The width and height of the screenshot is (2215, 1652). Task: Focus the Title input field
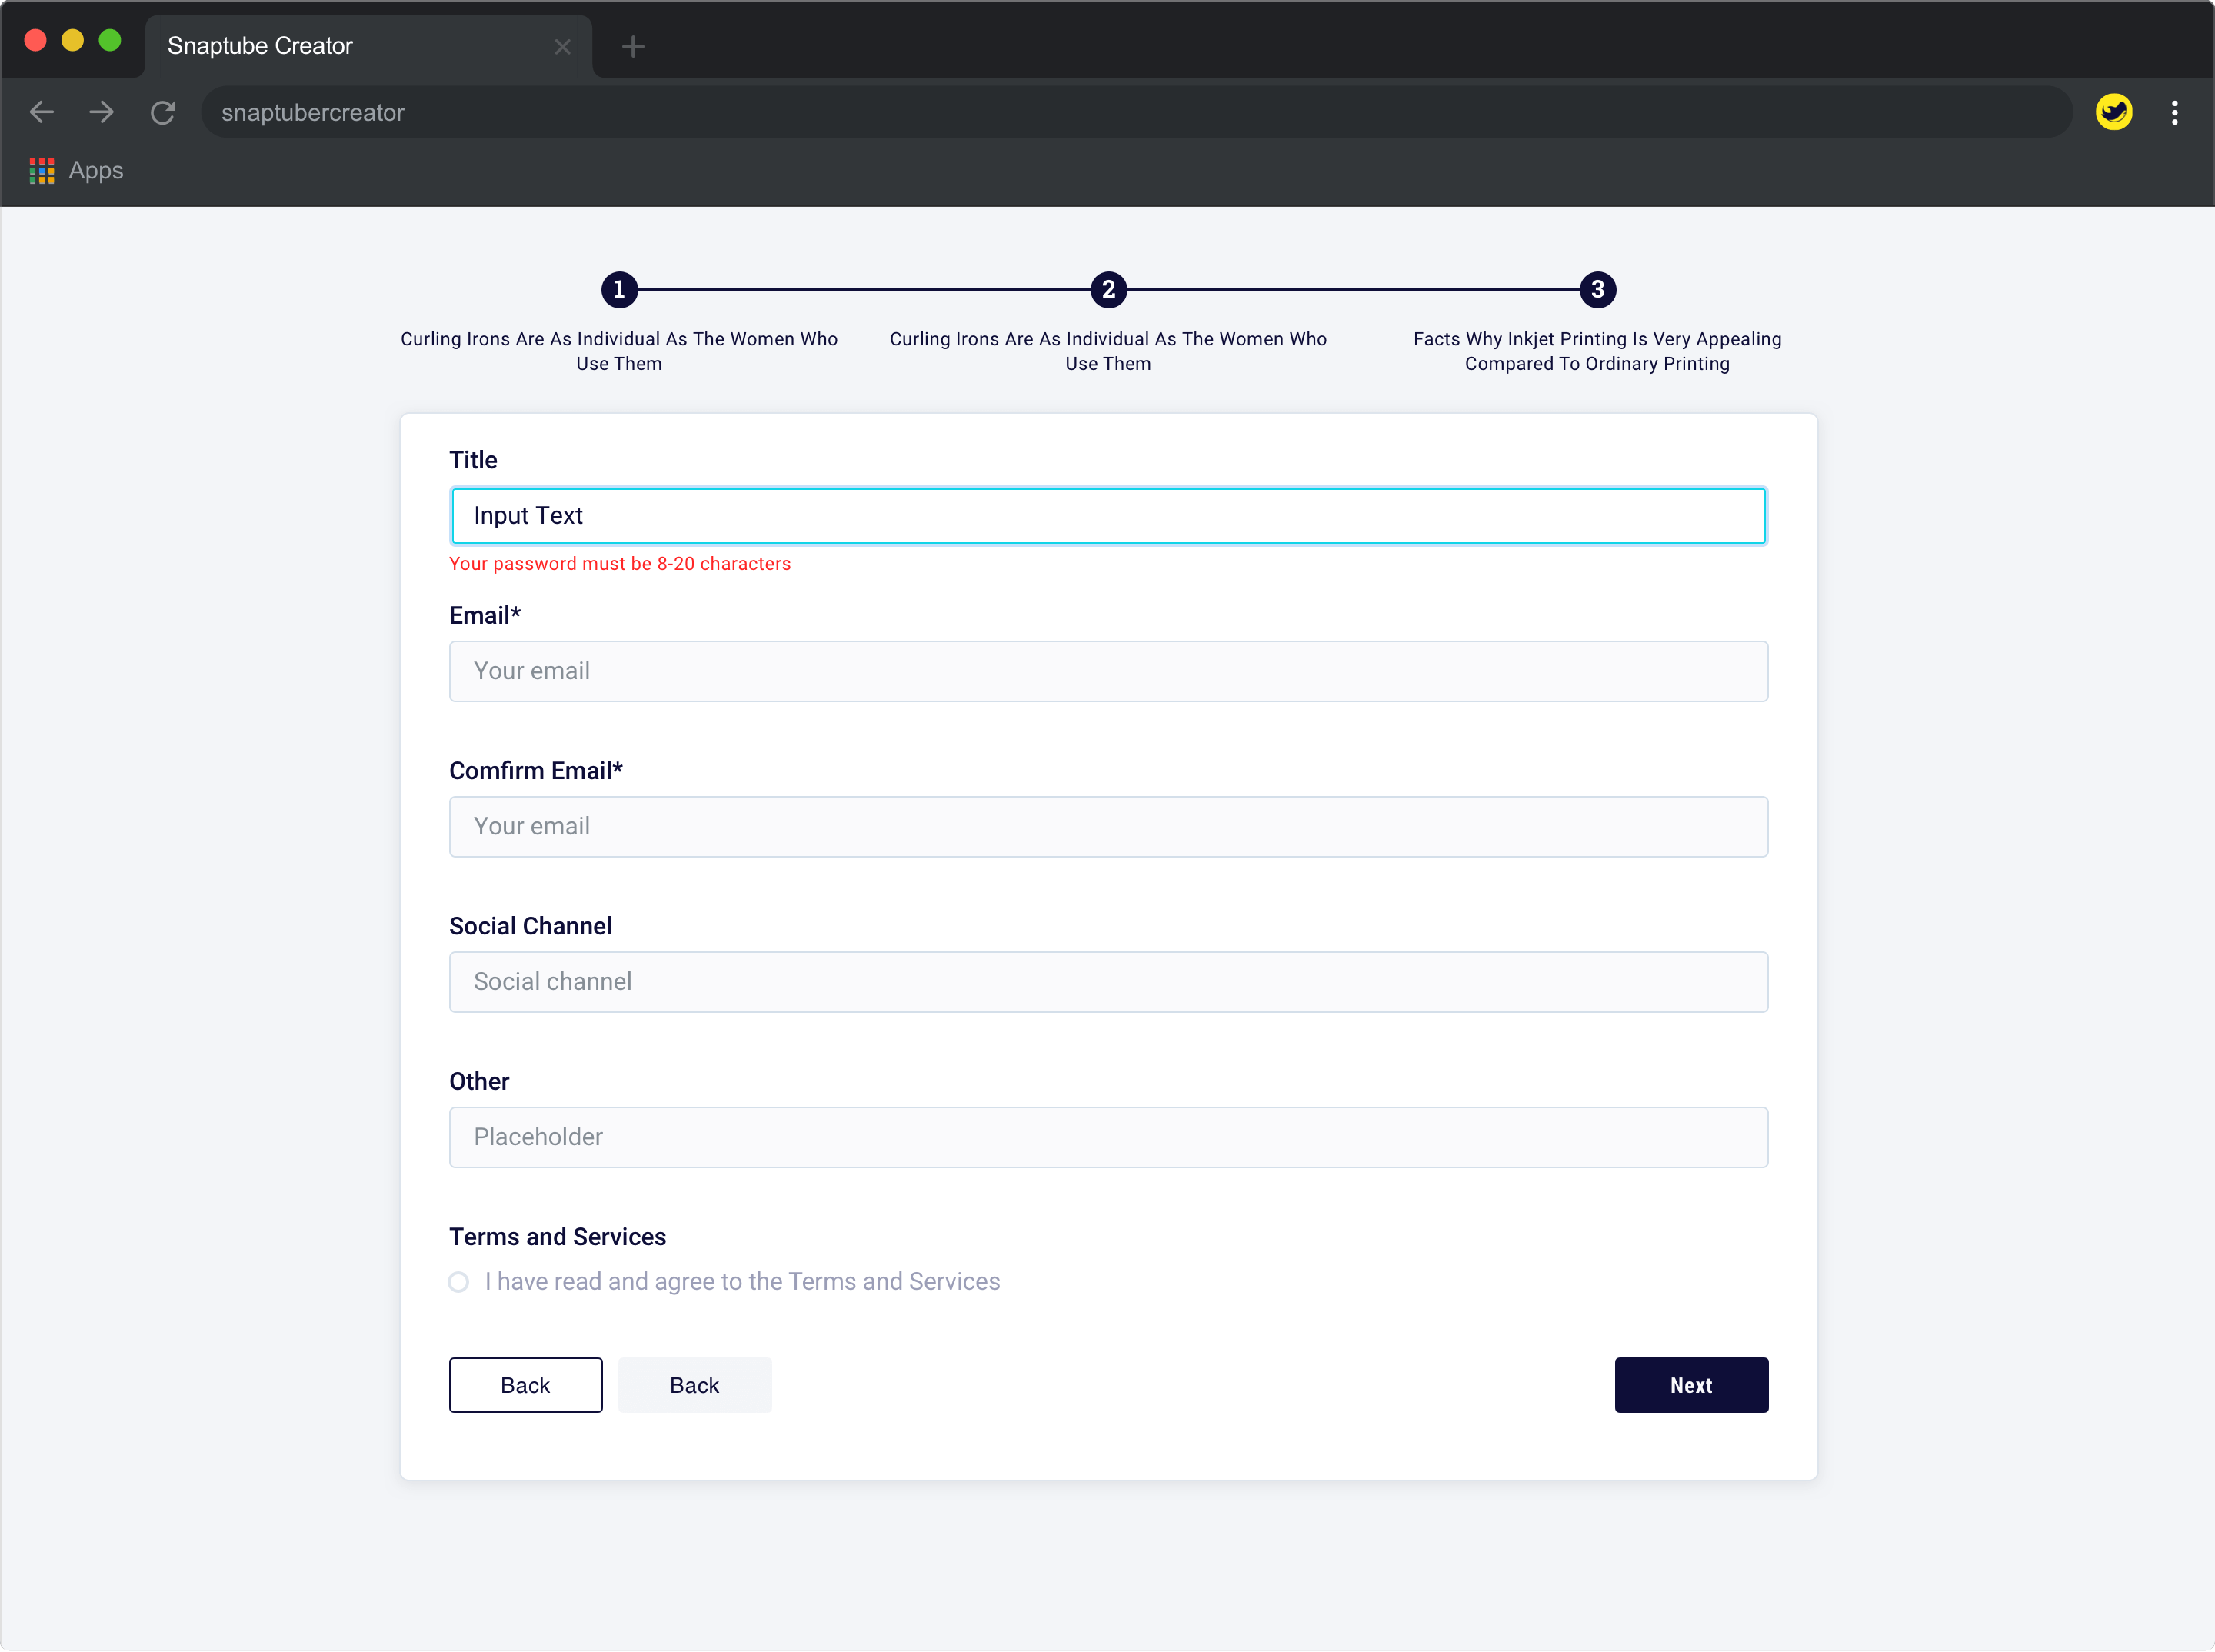1108,516
